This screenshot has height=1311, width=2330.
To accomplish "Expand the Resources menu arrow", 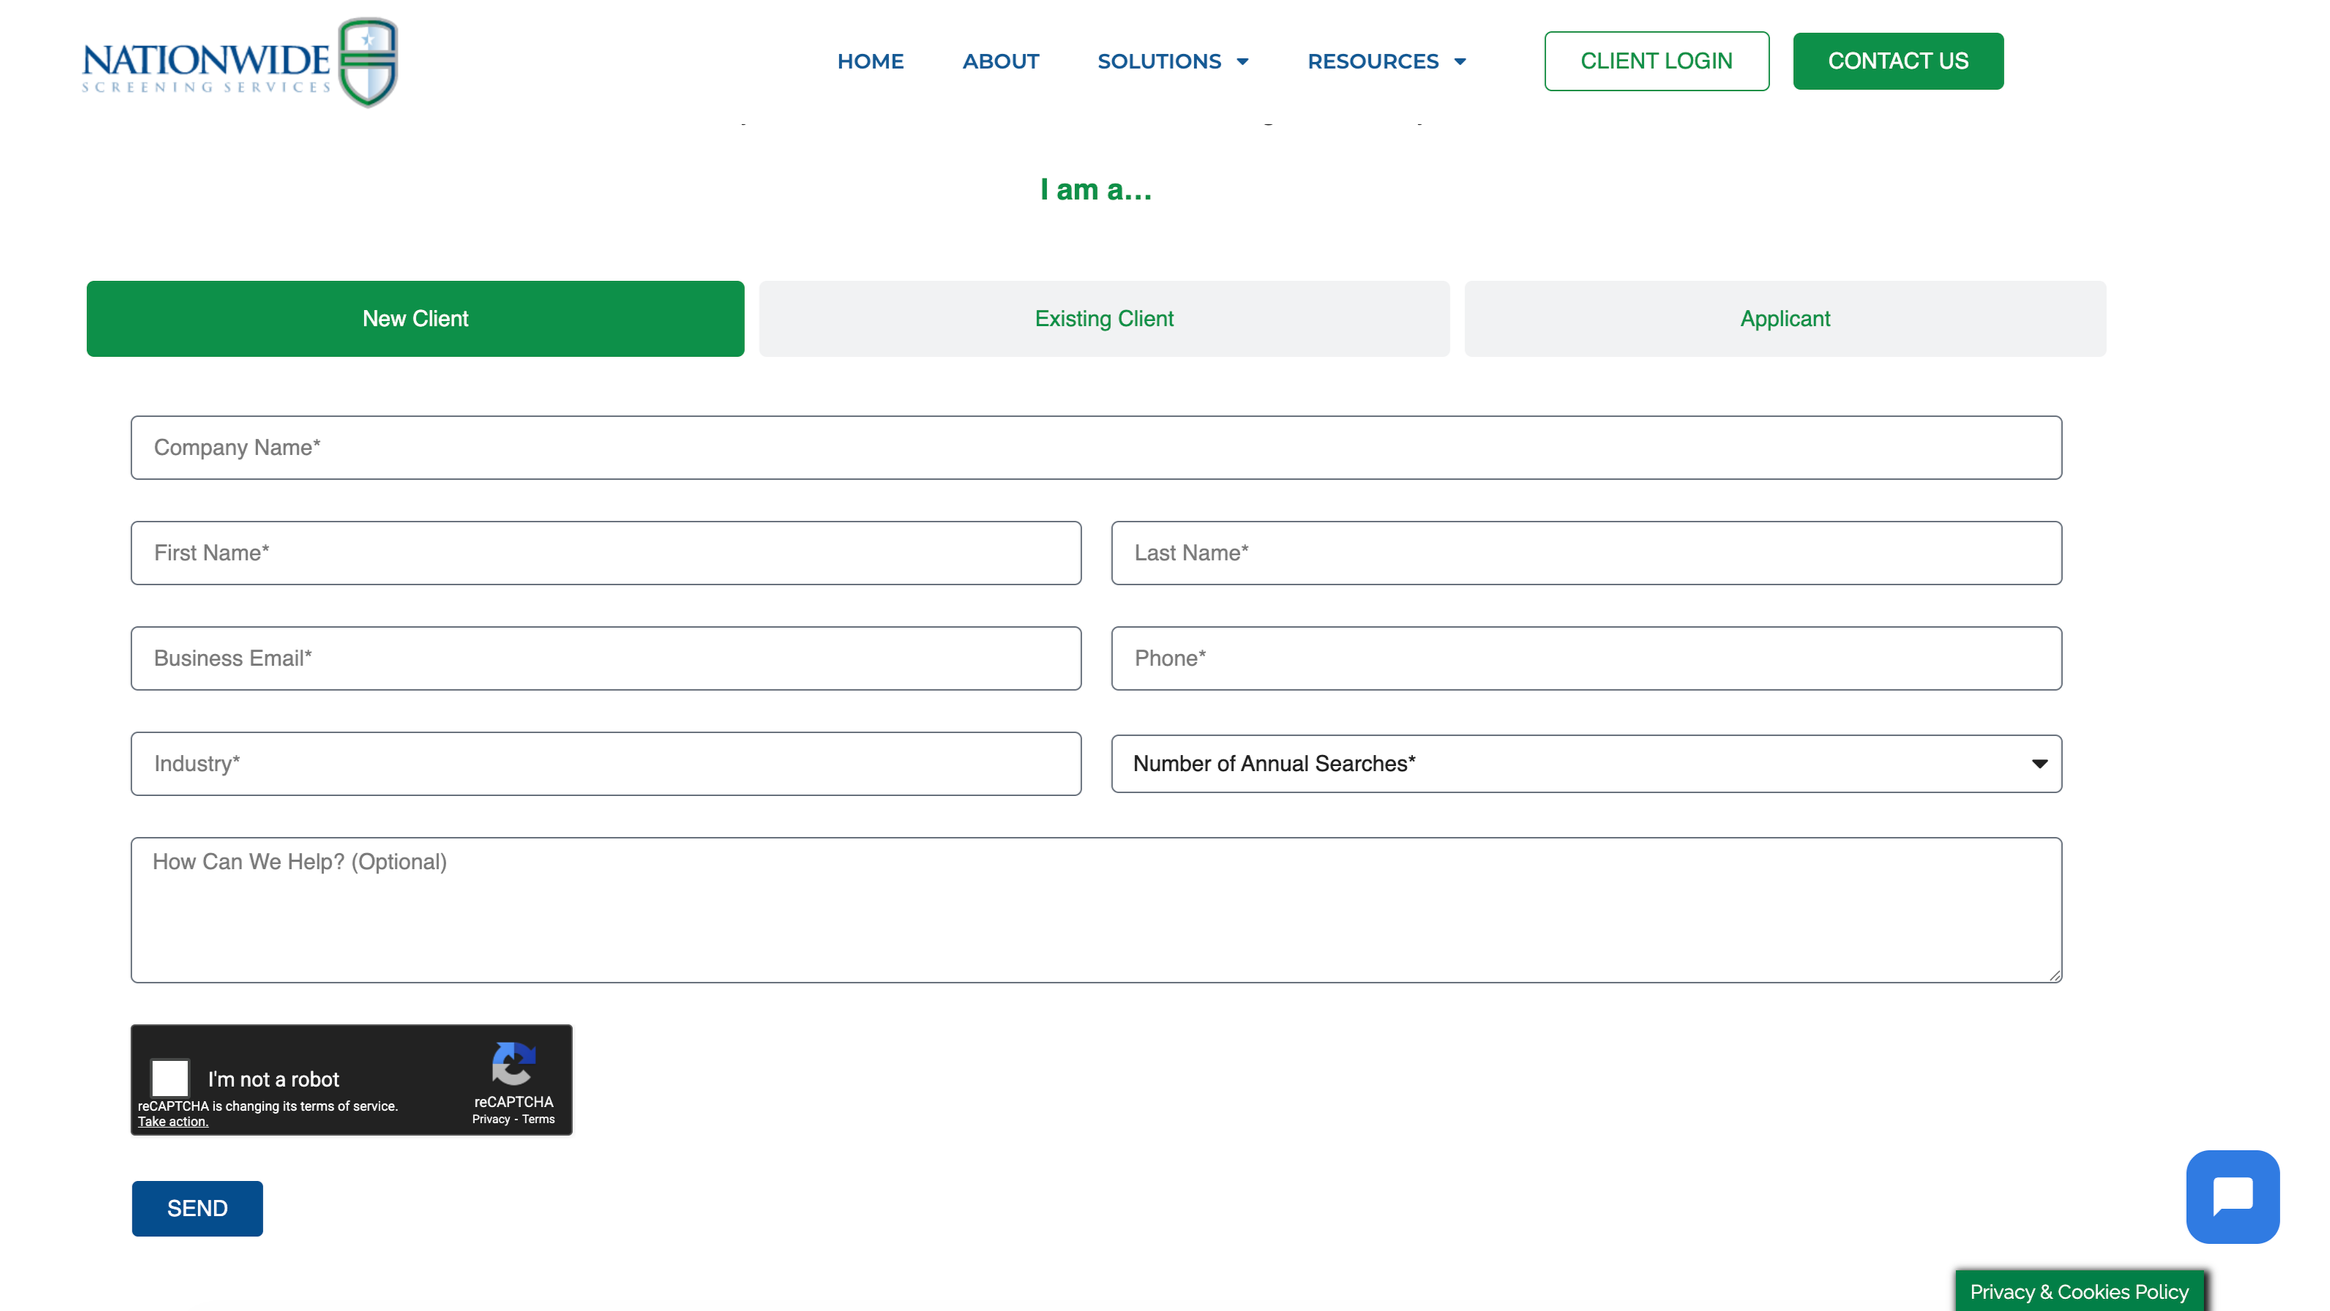I will coord(1459,62).
